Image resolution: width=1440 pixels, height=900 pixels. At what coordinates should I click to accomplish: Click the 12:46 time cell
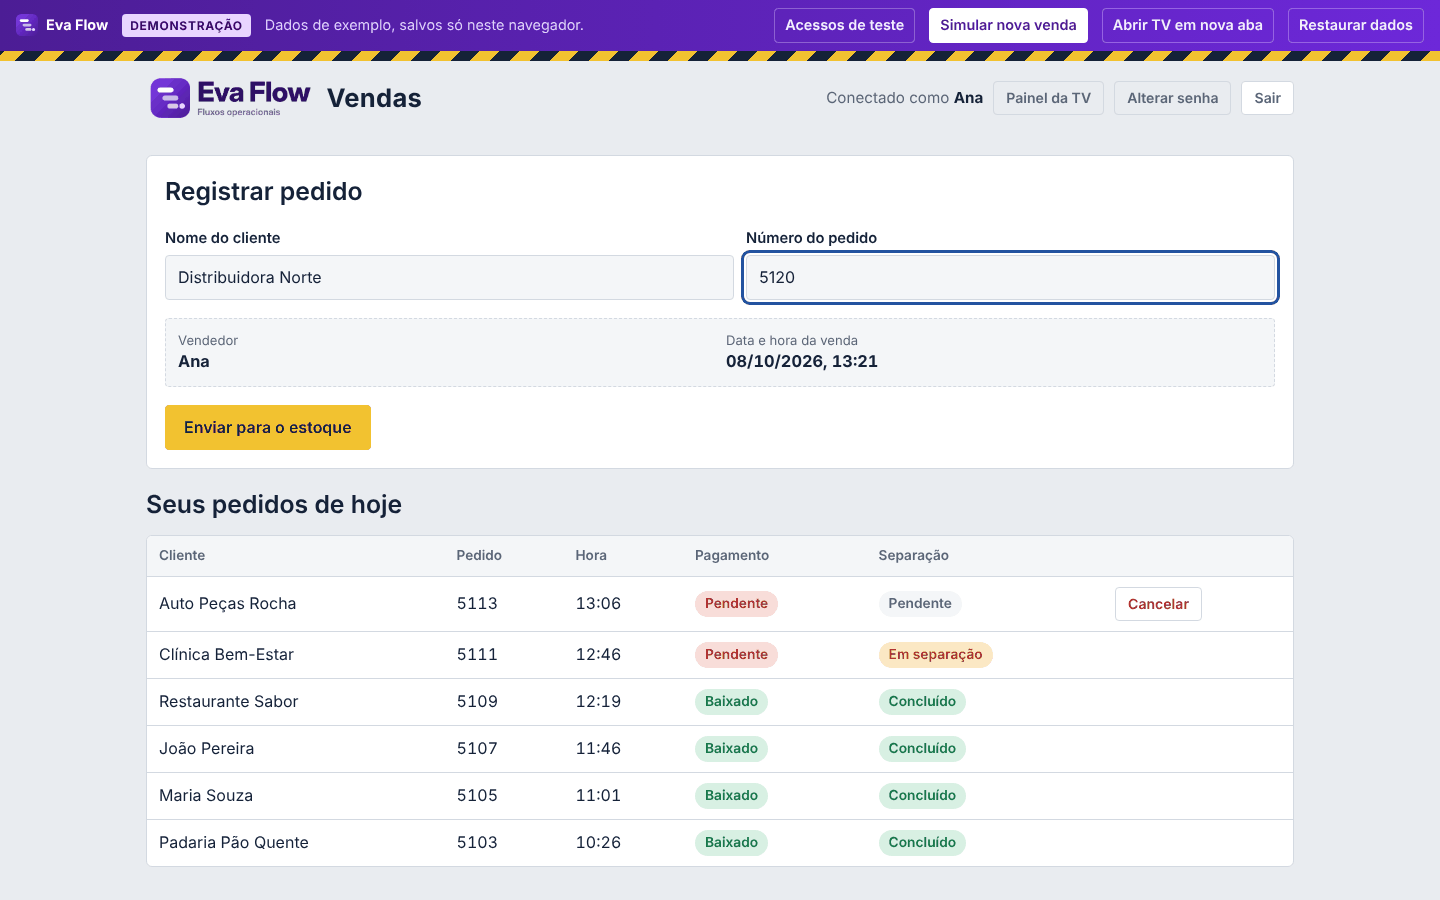(598, 655)
